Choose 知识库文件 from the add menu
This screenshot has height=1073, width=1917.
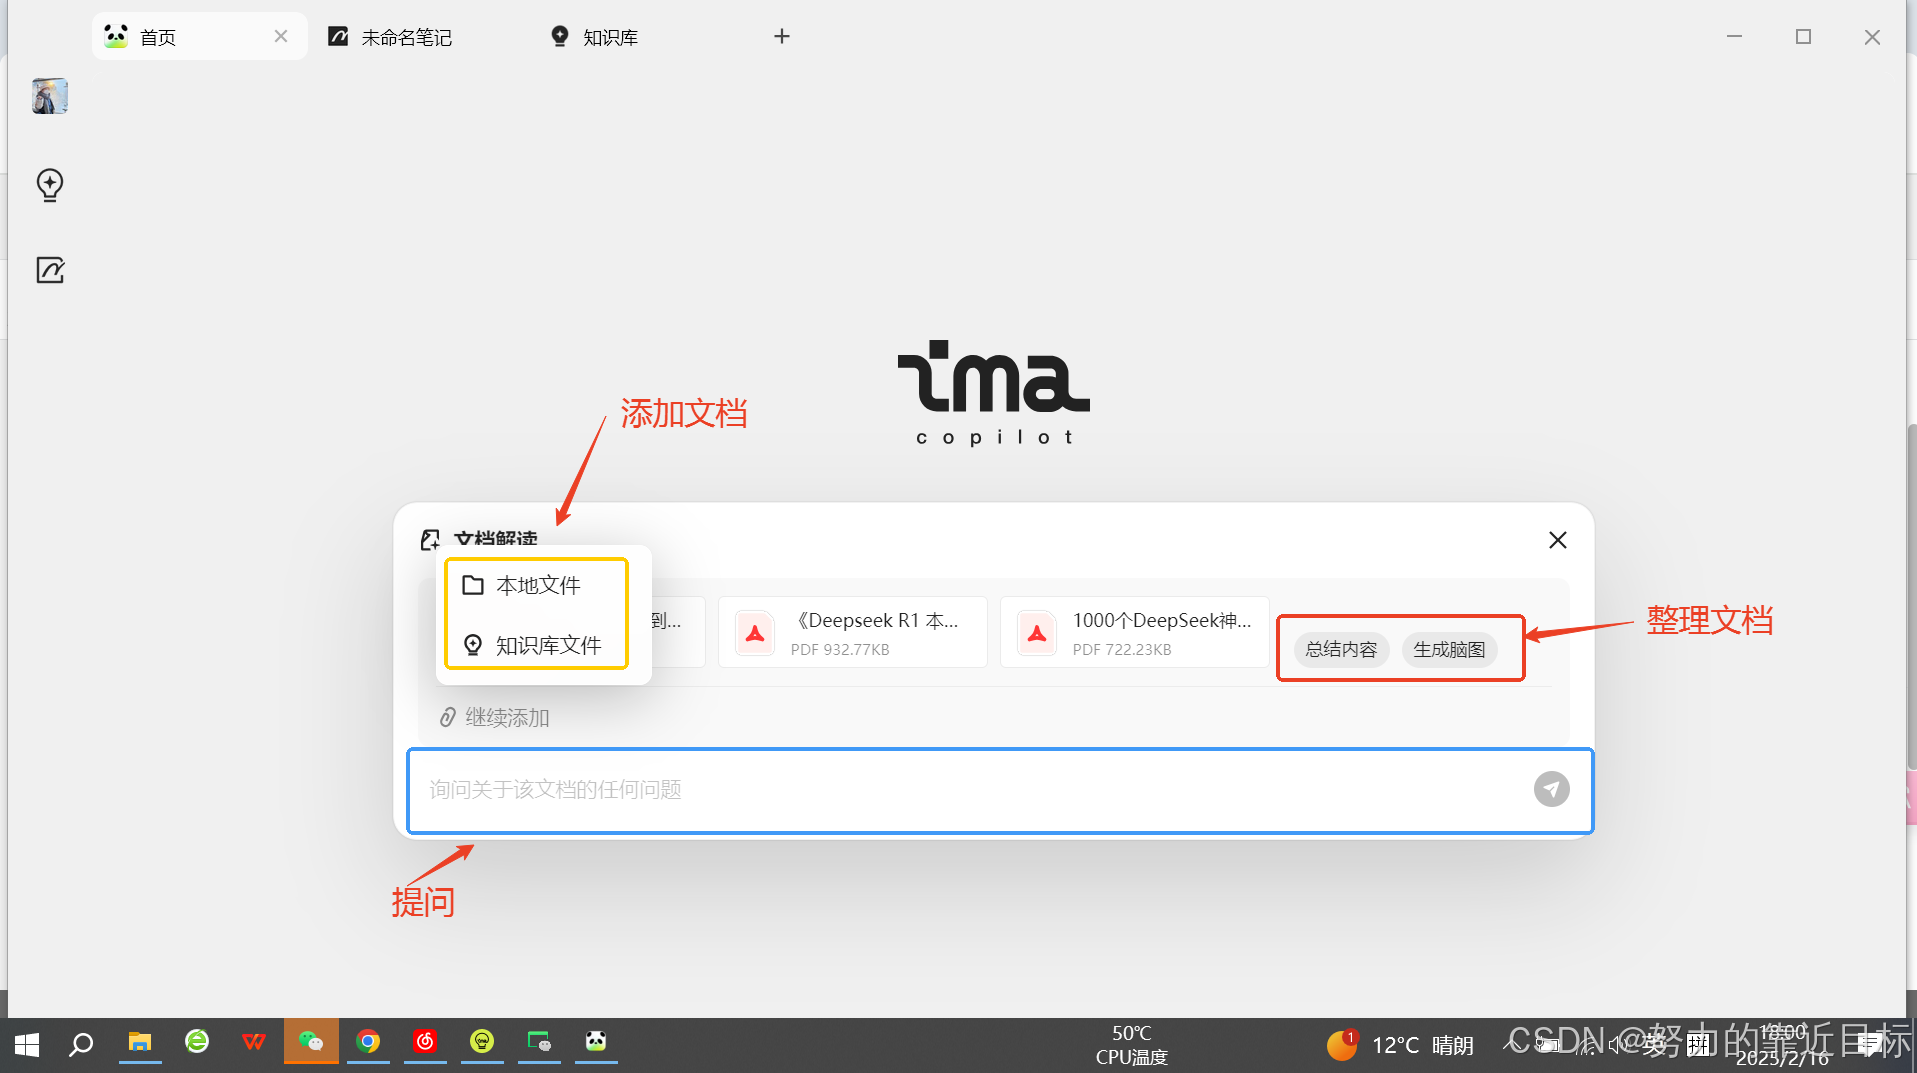[x=537, y=645]
